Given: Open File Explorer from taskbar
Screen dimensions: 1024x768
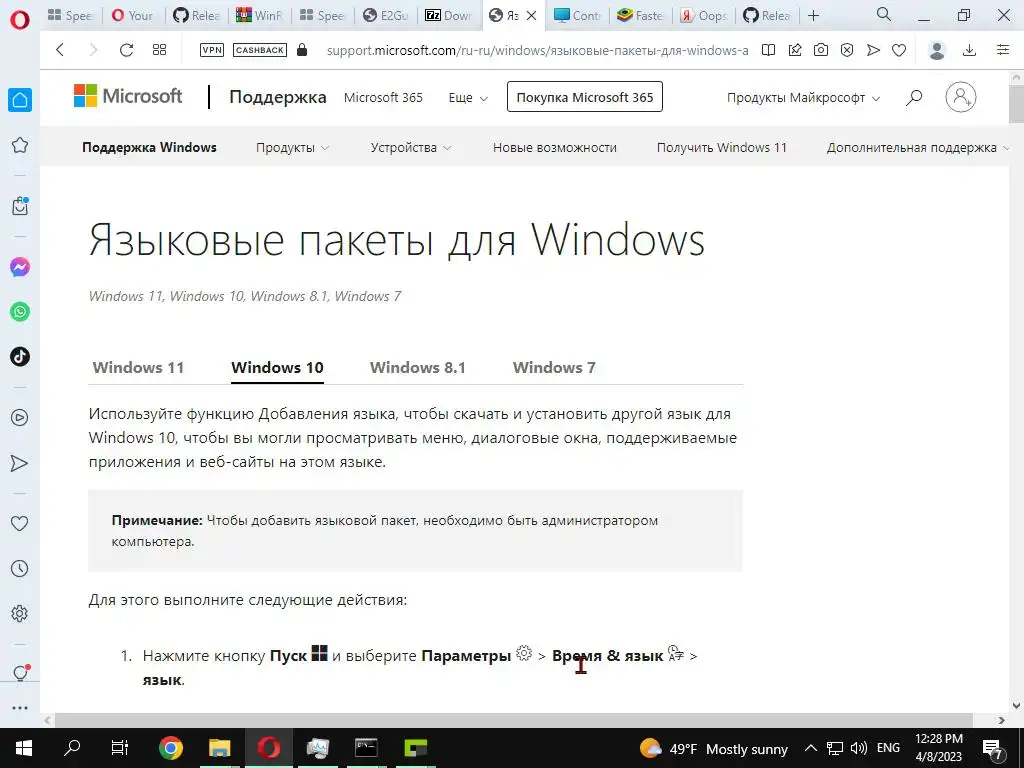Looking at the screenshot, I should pos(219,748).
